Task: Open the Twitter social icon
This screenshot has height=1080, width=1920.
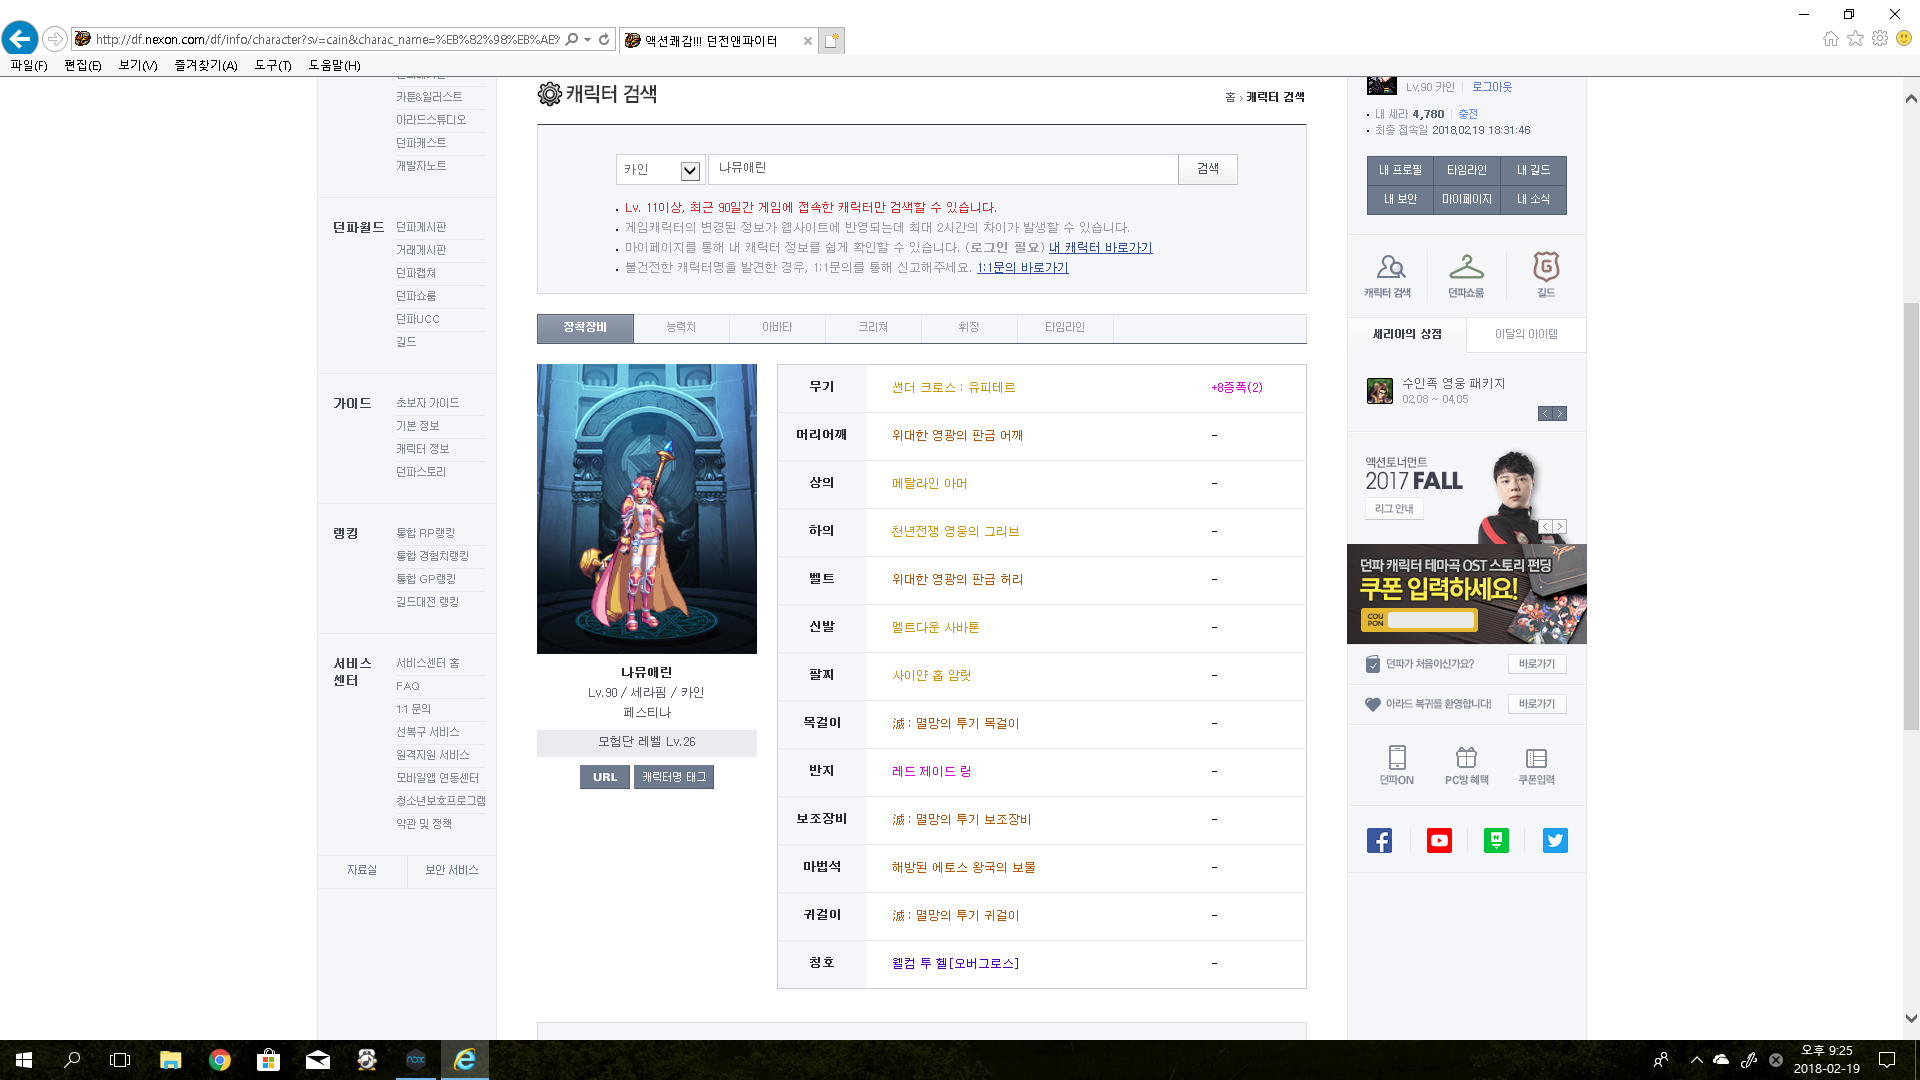Action: [1555, 841]
